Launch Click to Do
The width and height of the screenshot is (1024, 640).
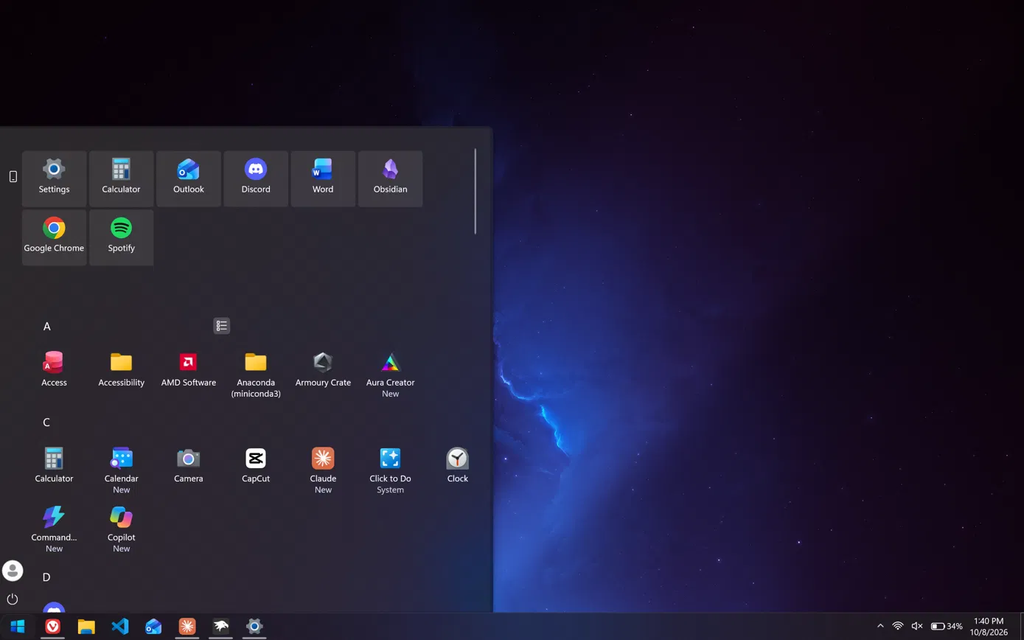[390, 471]
